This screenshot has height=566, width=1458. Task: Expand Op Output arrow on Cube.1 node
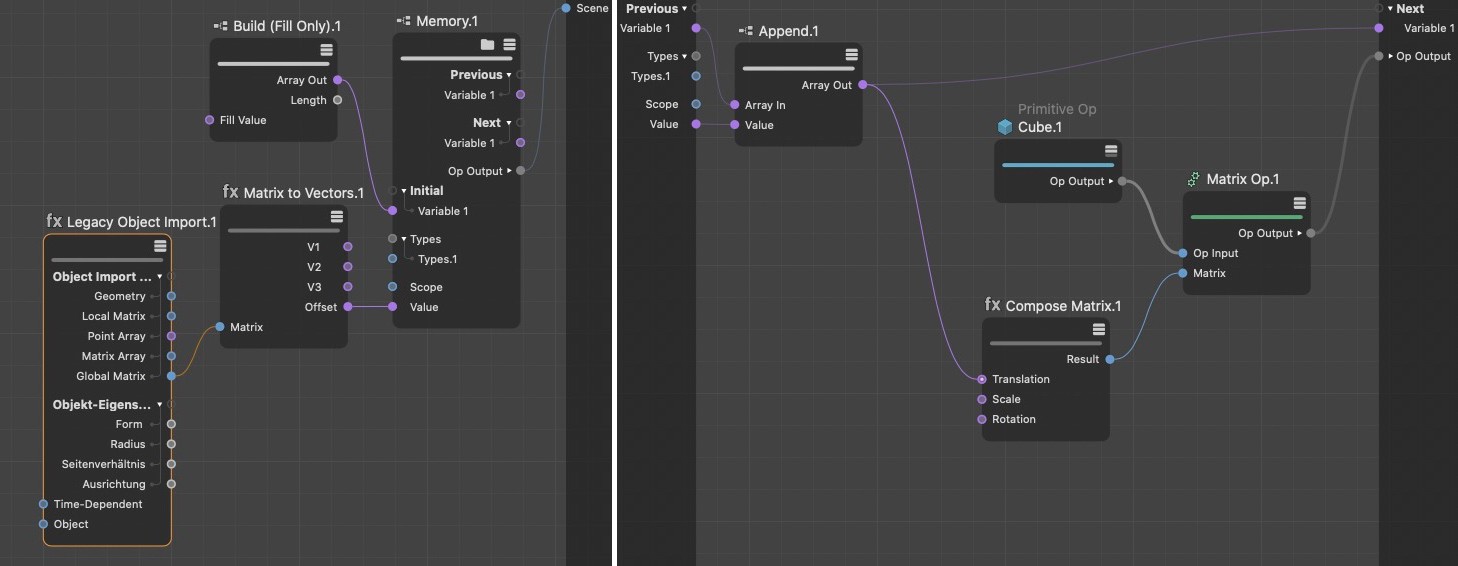point(1111,181)
